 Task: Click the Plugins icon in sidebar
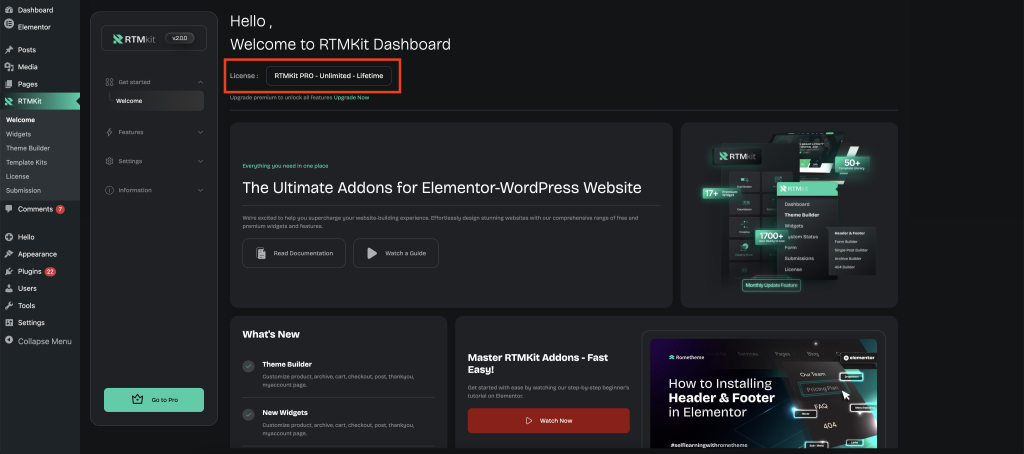pos(9,271)
